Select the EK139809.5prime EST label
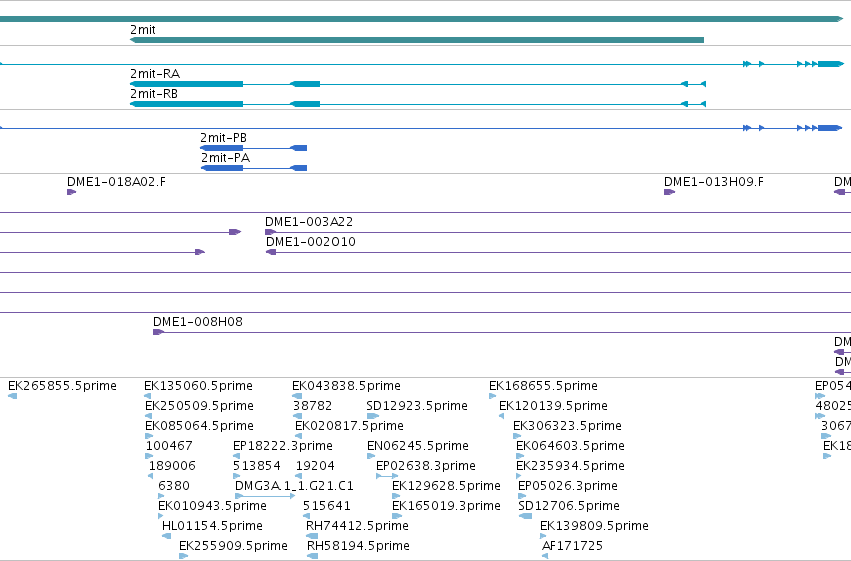The height and width of the screenshot is (561, 851). click(x=594, y=526)
